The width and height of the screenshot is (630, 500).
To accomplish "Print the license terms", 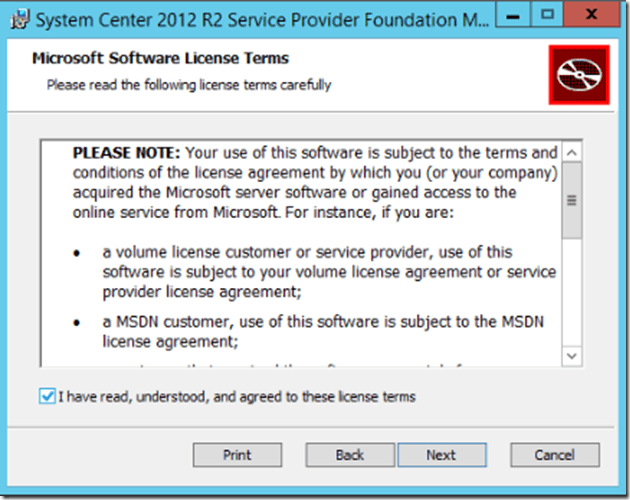I will click(237, 455).
